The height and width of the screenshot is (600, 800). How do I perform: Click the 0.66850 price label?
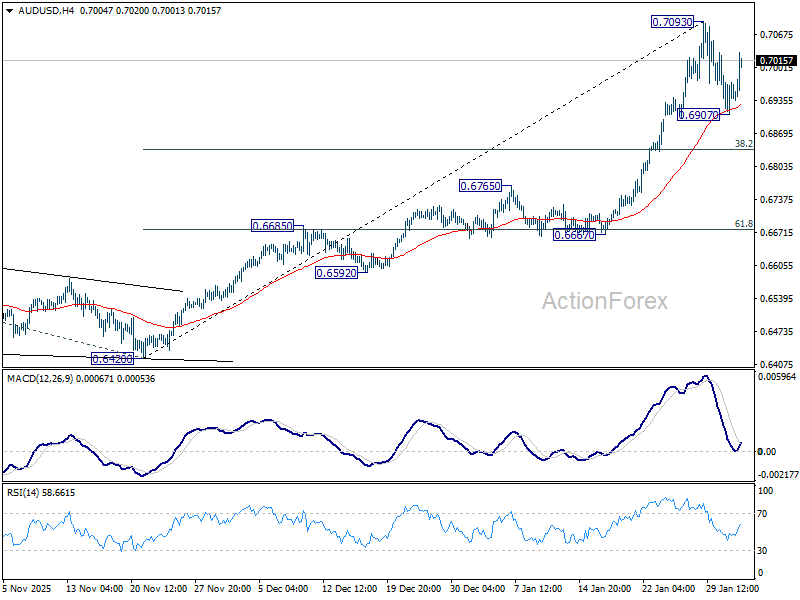tap(272, 226)
